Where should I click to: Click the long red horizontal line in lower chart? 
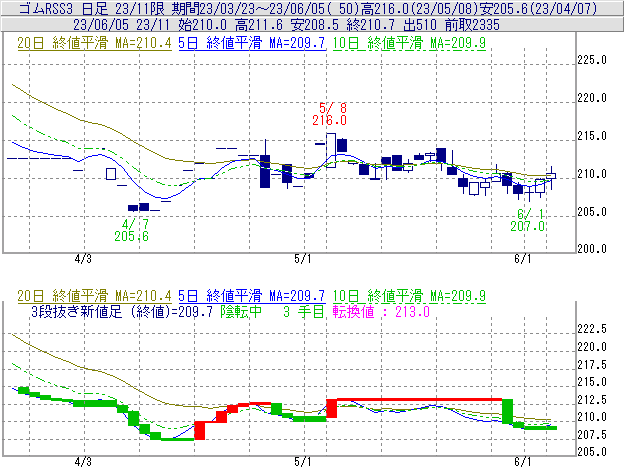[x=419, y=399]
